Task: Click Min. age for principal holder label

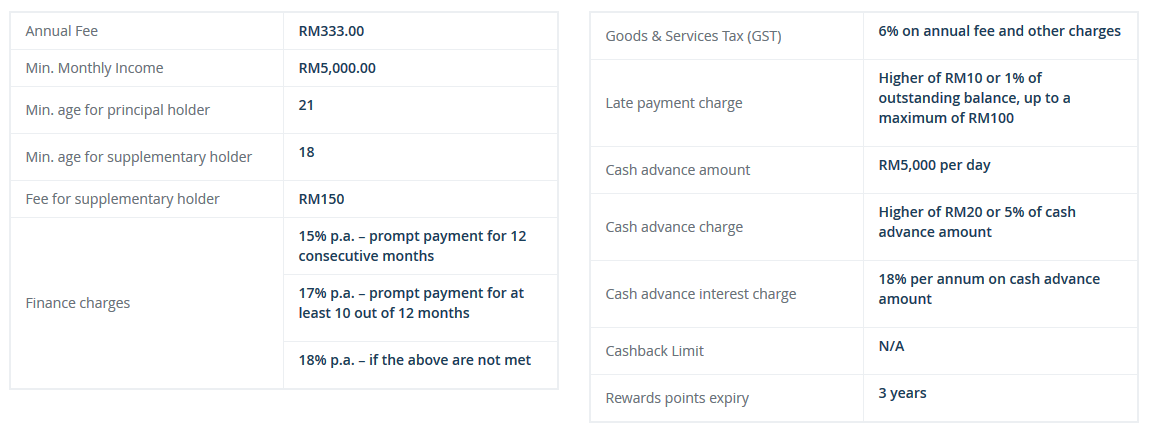Action: pos(117,110)
